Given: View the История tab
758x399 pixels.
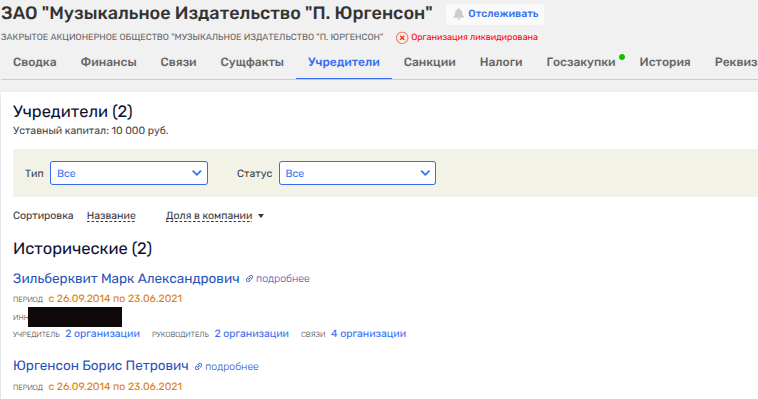Looking at the screenshot, I should [x=665, y=62].
